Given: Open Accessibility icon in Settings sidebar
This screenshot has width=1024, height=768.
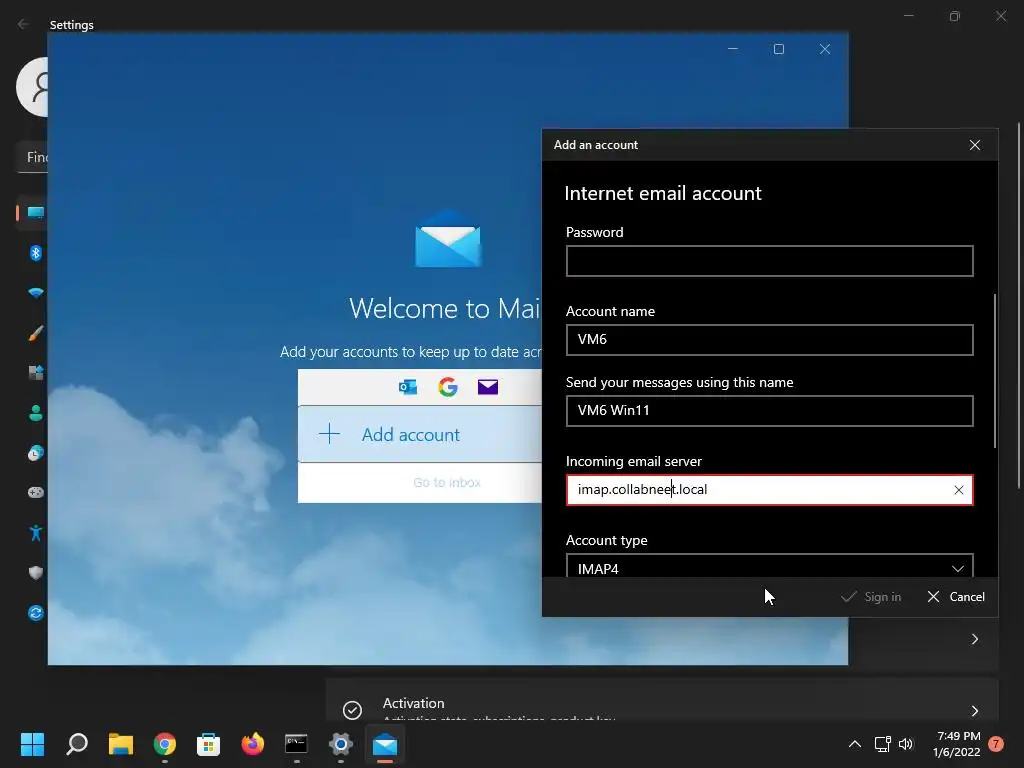Looking at the screenshot, I should point(35,533).
